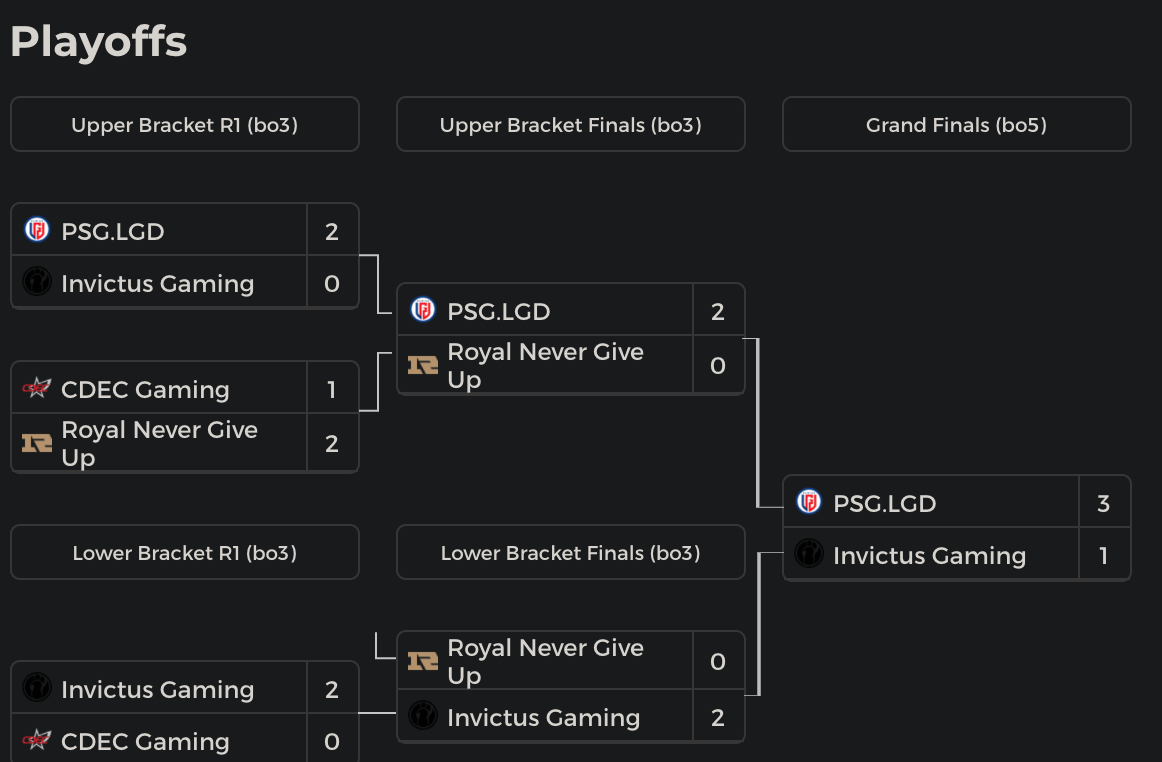Click PSG.LGD logo in Grand Finals match
The image size is (1162, 762).
(x=809, y=502)
